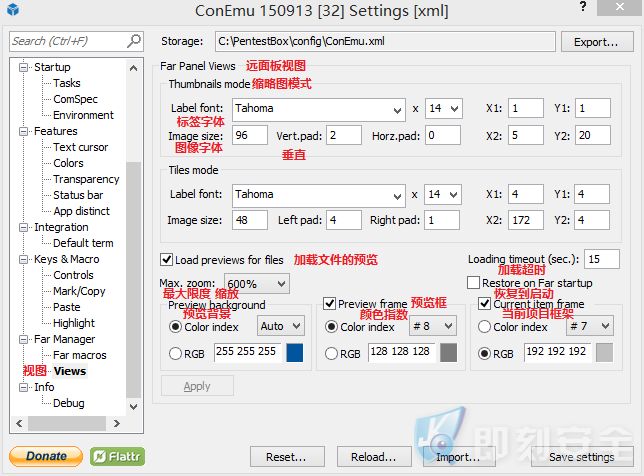Select Current item frame RGB radio
This screenshot has width=644, height=476.
pyautogui.click(x=484, y=354)
